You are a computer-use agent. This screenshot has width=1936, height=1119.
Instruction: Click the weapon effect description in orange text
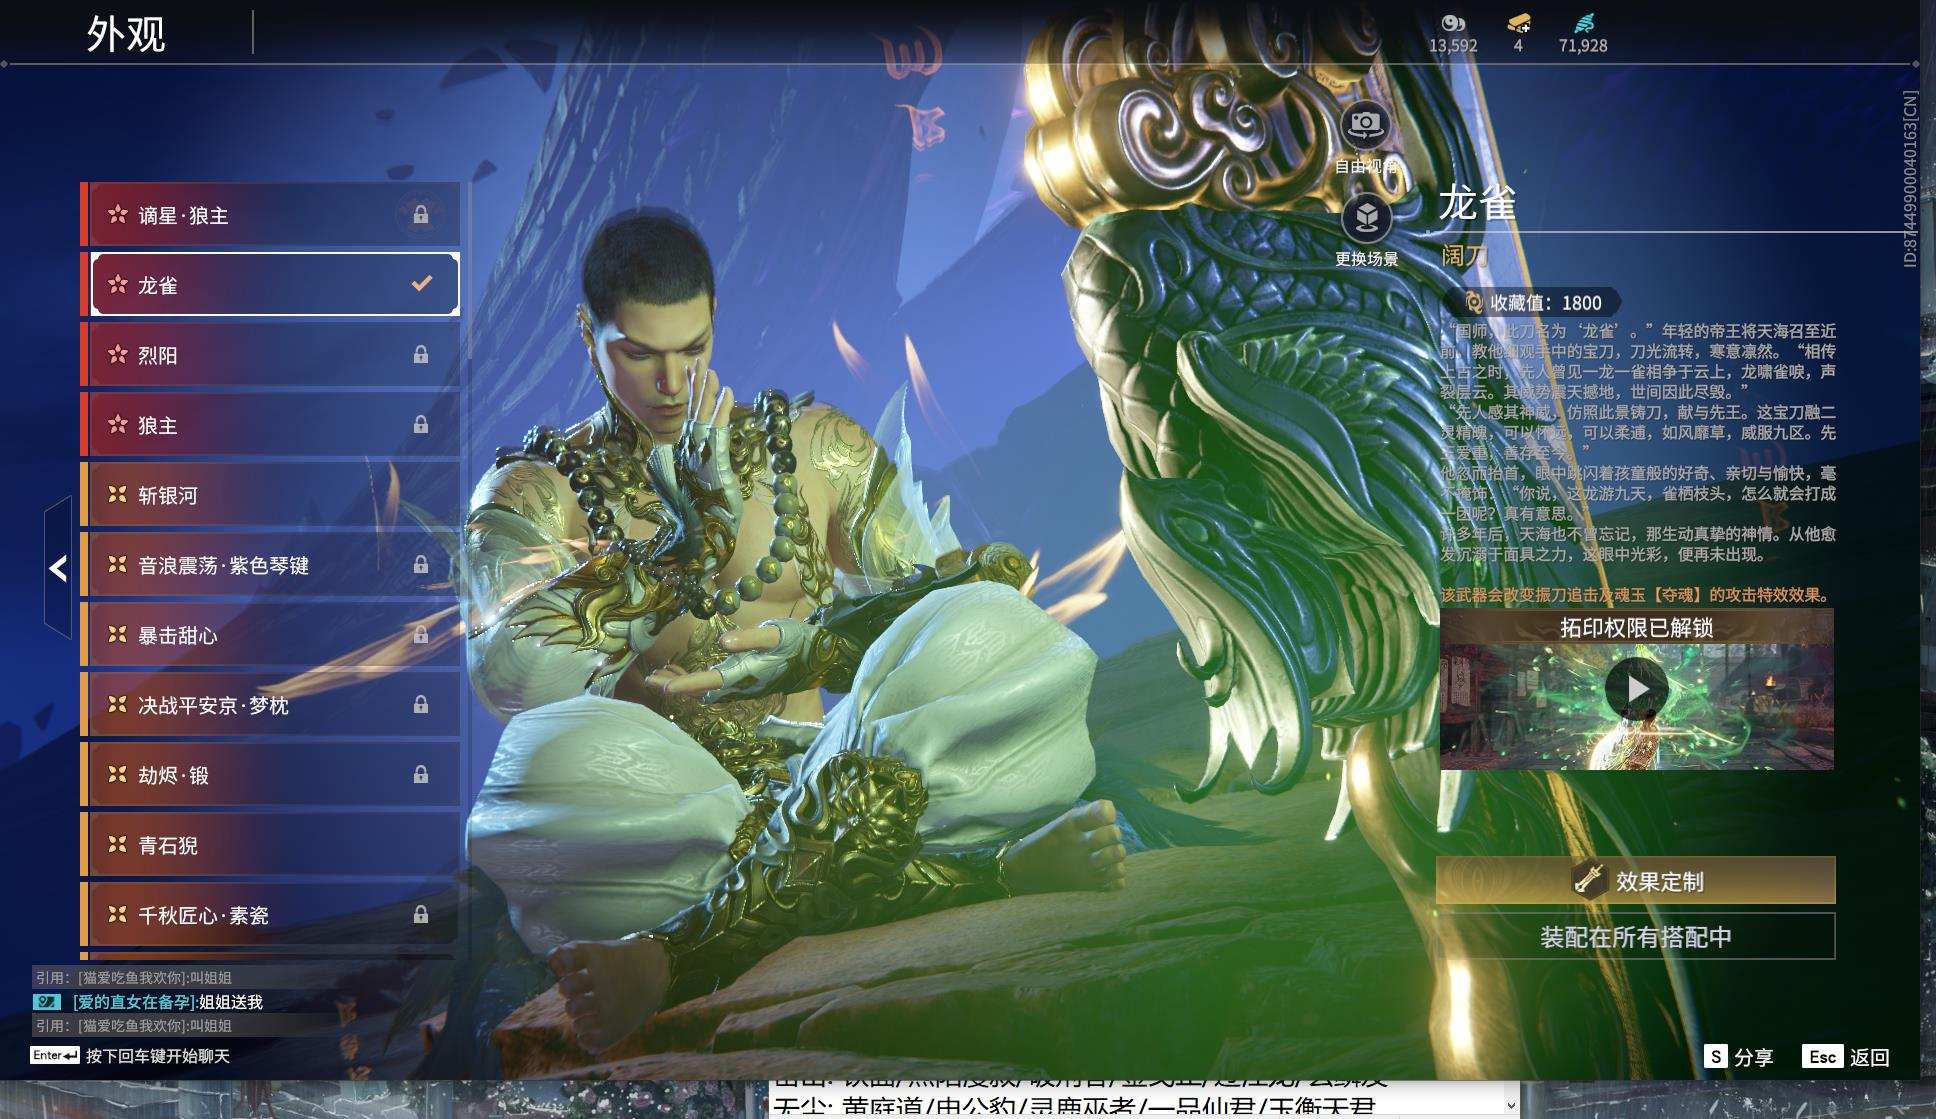(1636, 595)
